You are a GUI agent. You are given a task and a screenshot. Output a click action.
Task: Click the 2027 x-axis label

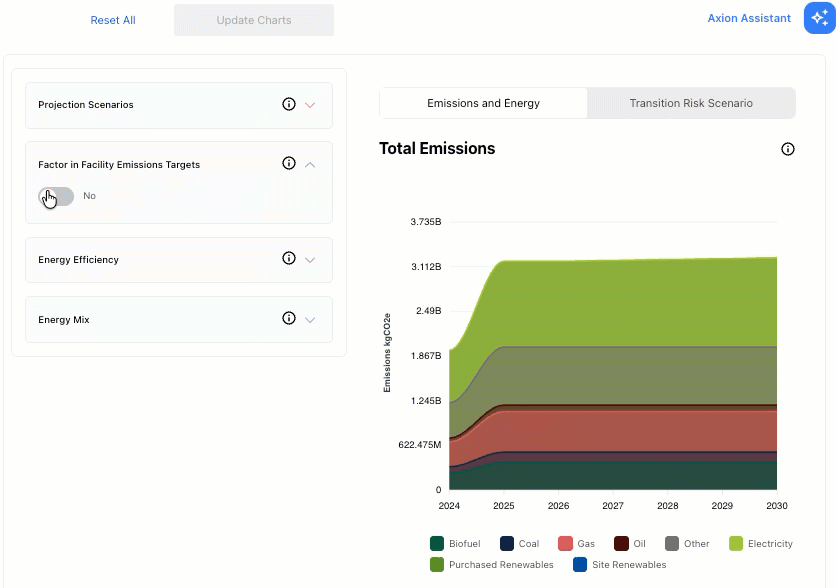tap(613, 506)
